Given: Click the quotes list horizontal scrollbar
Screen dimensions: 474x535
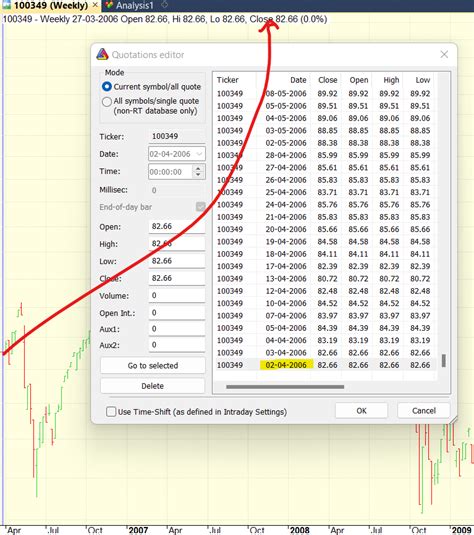Looking at the screenshot, I should [x=285, y=387].
